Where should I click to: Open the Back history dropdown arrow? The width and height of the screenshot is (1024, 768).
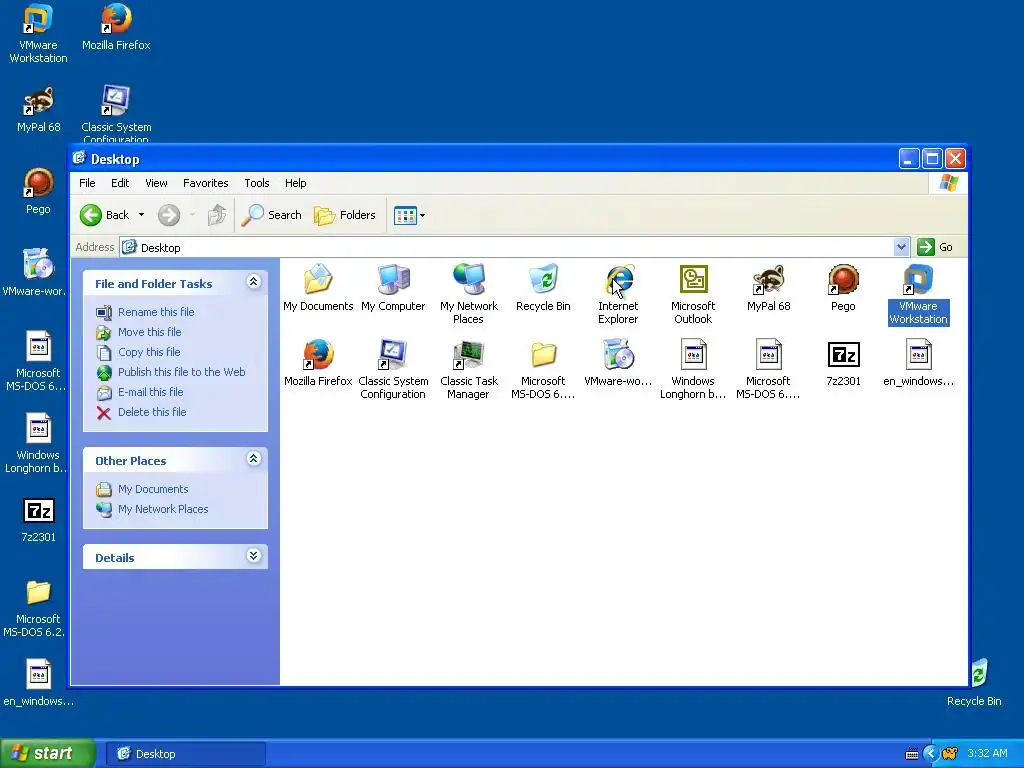(x=141, y=215)
